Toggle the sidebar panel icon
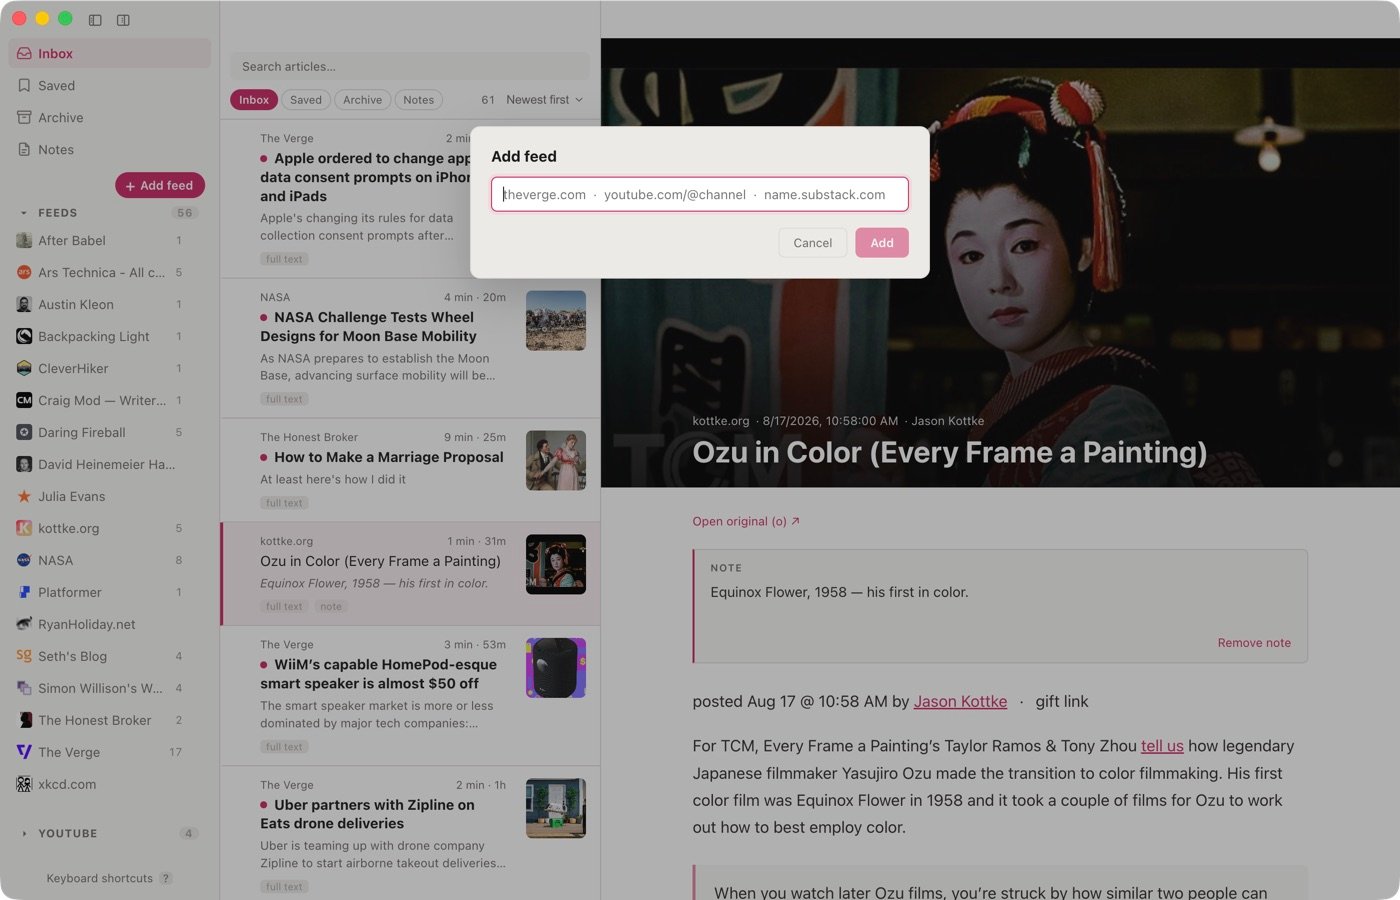 (x=95, y=20)
